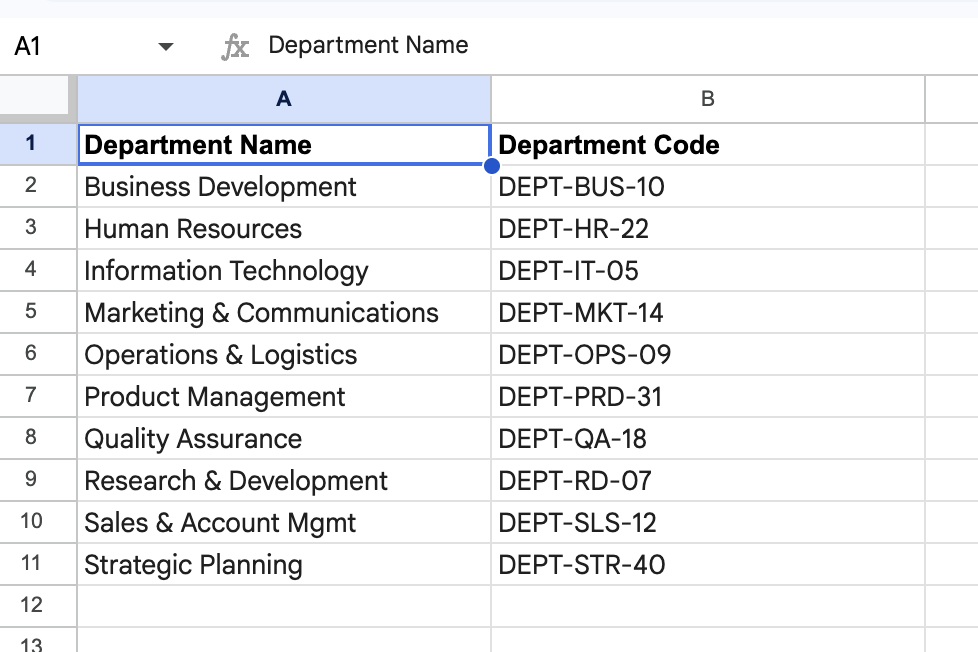Click the fx function icon

pos(235,47)
